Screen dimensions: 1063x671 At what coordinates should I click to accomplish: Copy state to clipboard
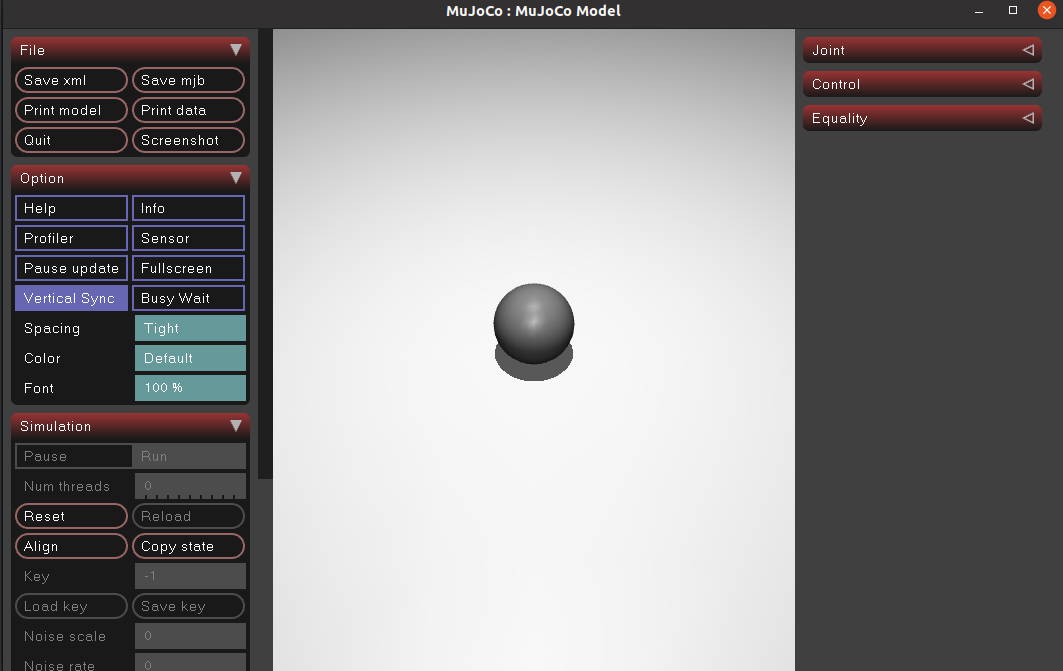tap(188, 546)
